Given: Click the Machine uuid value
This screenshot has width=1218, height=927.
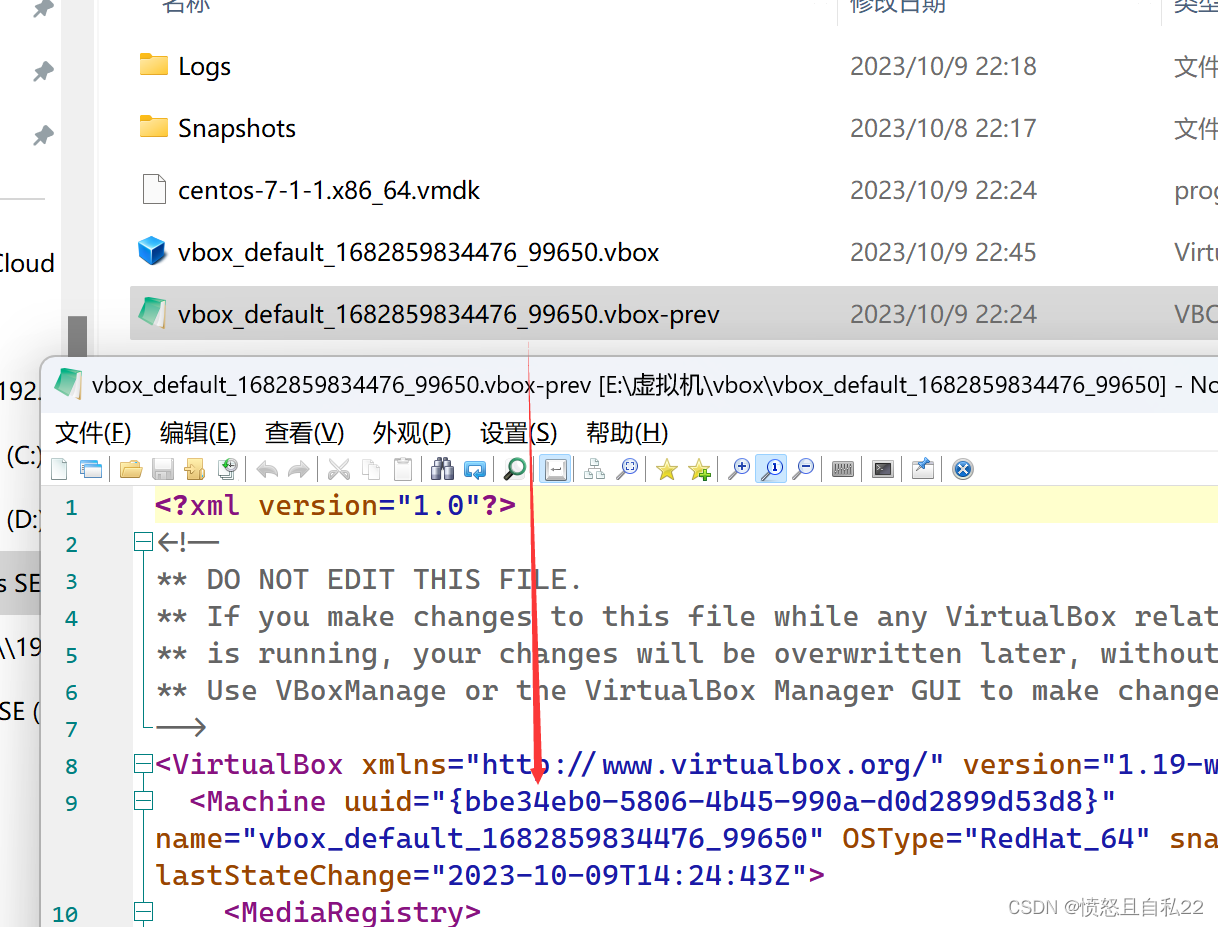Looking at the screenshot, I should click(x=773, y=801).
